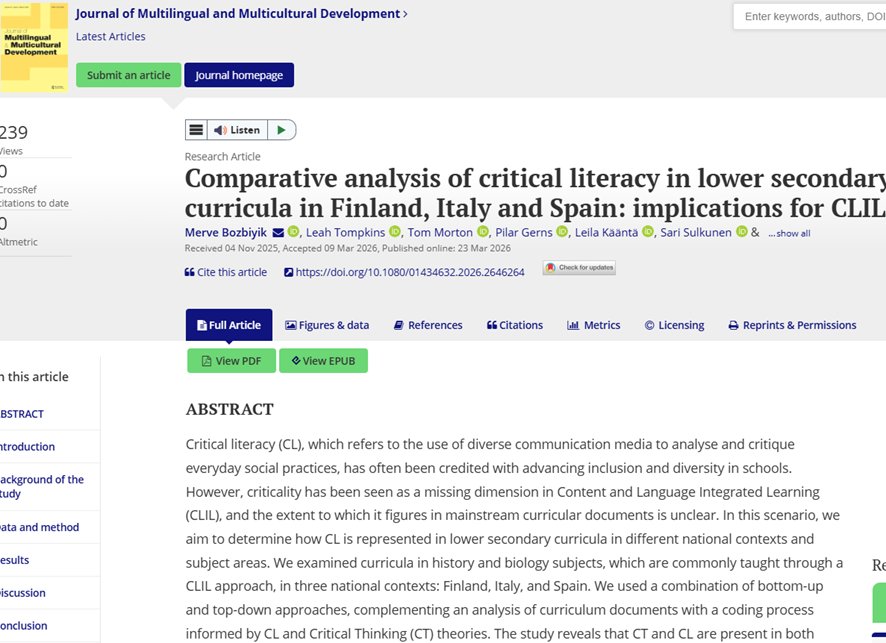Open Pilar Gerns' ORCID icon
The height and width of the screenshot is (643, 886).
coord(562,232)
